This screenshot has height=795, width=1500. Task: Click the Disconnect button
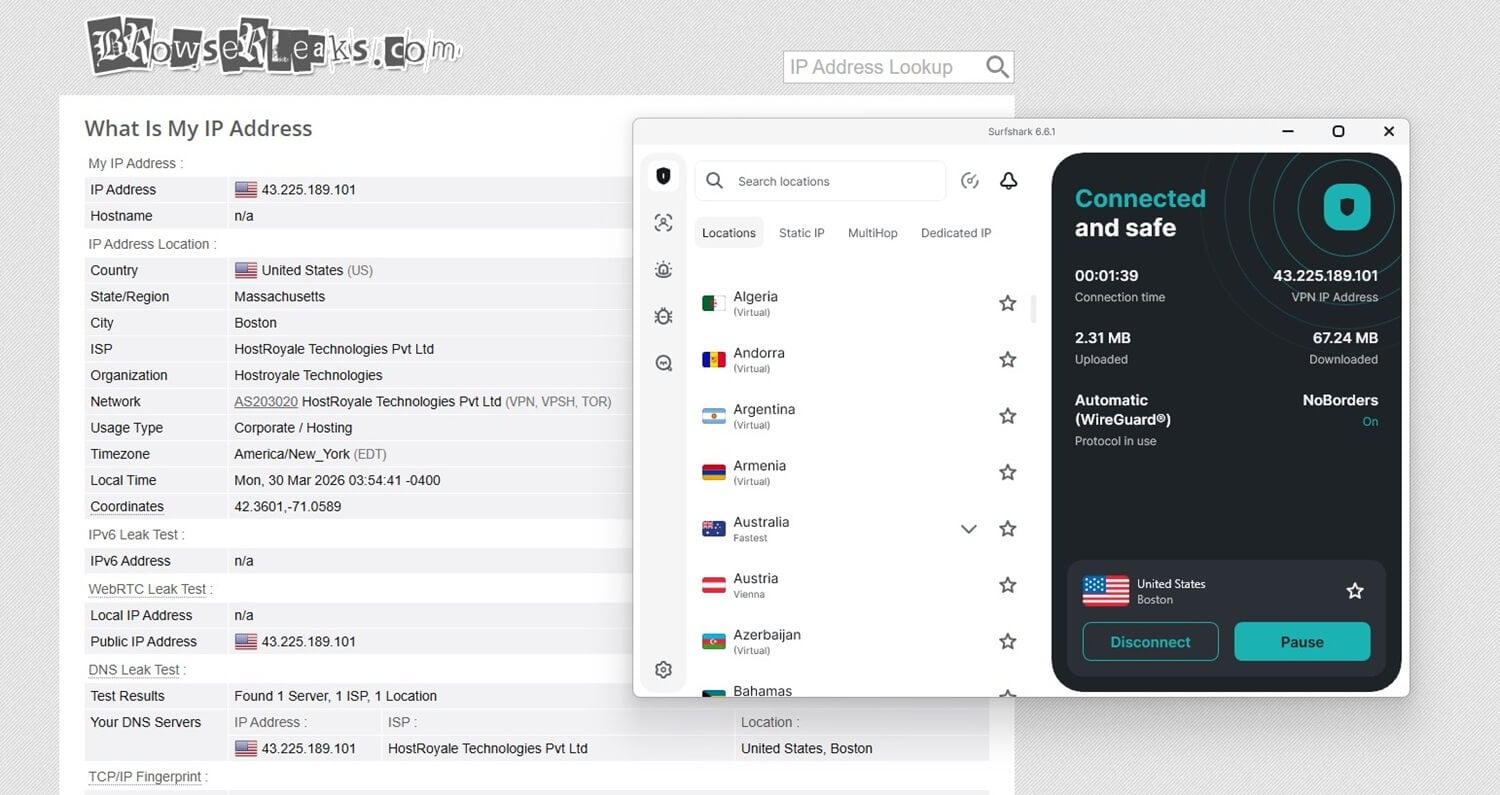click(1150, 642)
